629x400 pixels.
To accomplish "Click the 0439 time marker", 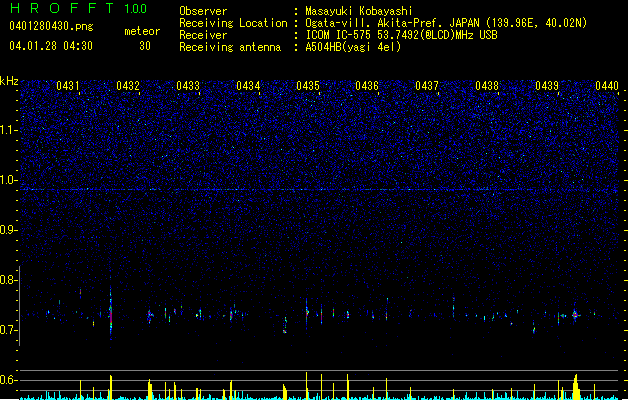I will (547, 85).
